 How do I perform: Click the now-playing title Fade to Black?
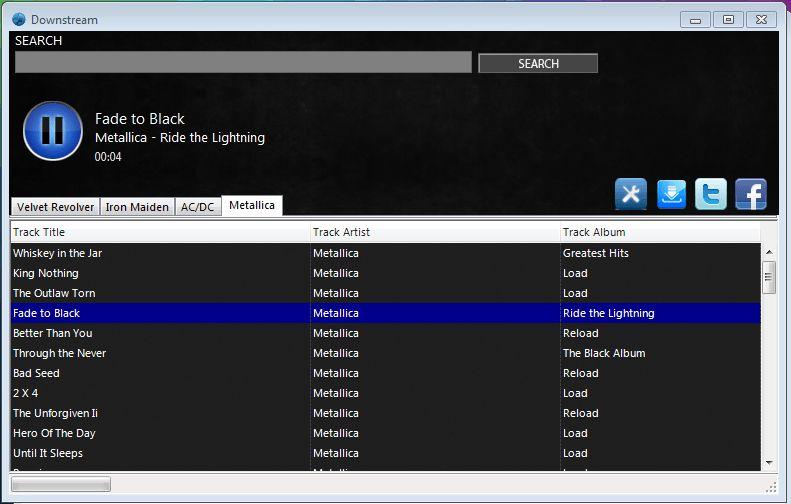pyautogui.click(x=140, y=119)
